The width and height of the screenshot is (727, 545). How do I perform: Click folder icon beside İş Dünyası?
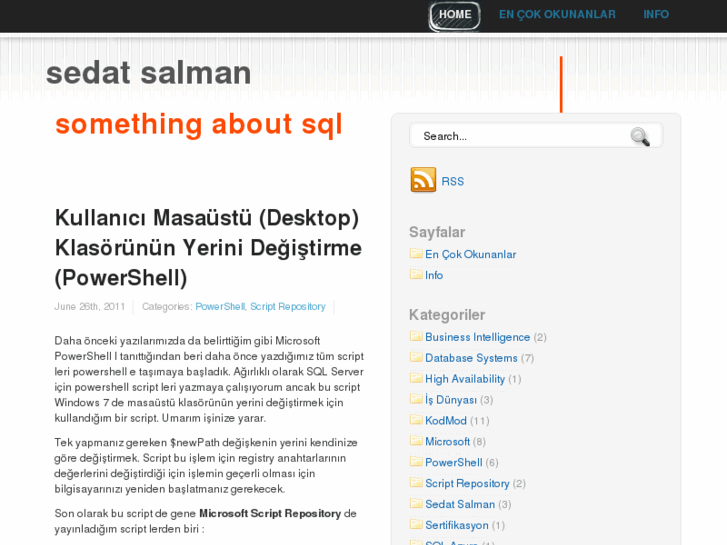(416, 398)
